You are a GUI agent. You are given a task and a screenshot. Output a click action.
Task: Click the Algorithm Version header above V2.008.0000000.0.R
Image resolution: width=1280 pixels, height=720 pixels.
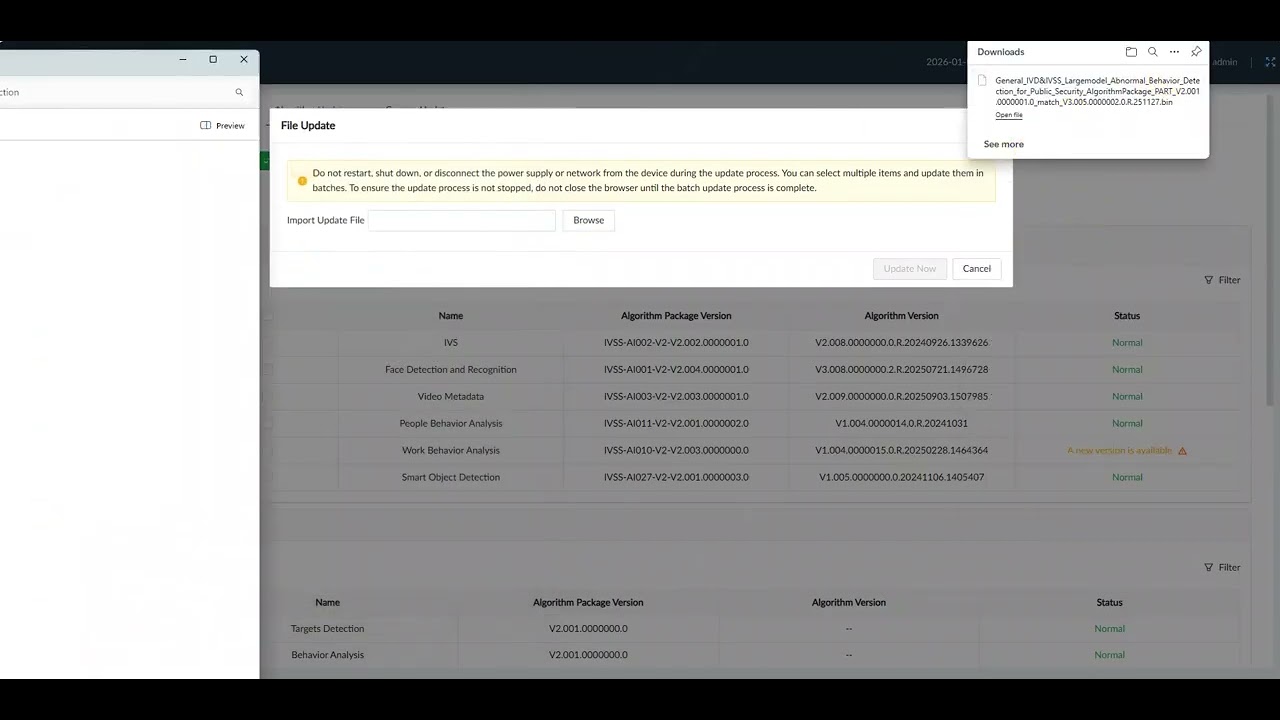[902, 316]
